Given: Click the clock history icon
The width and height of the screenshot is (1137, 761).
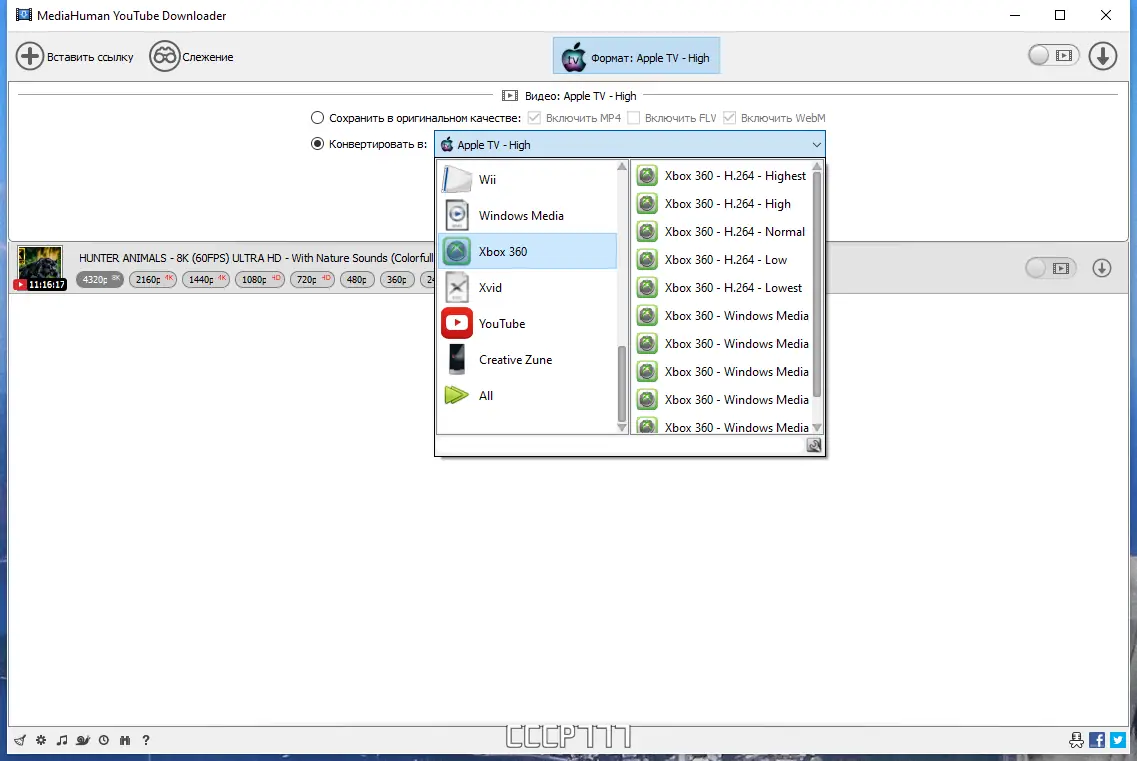Looking at the screenshot, I should [x=104, y=740].
